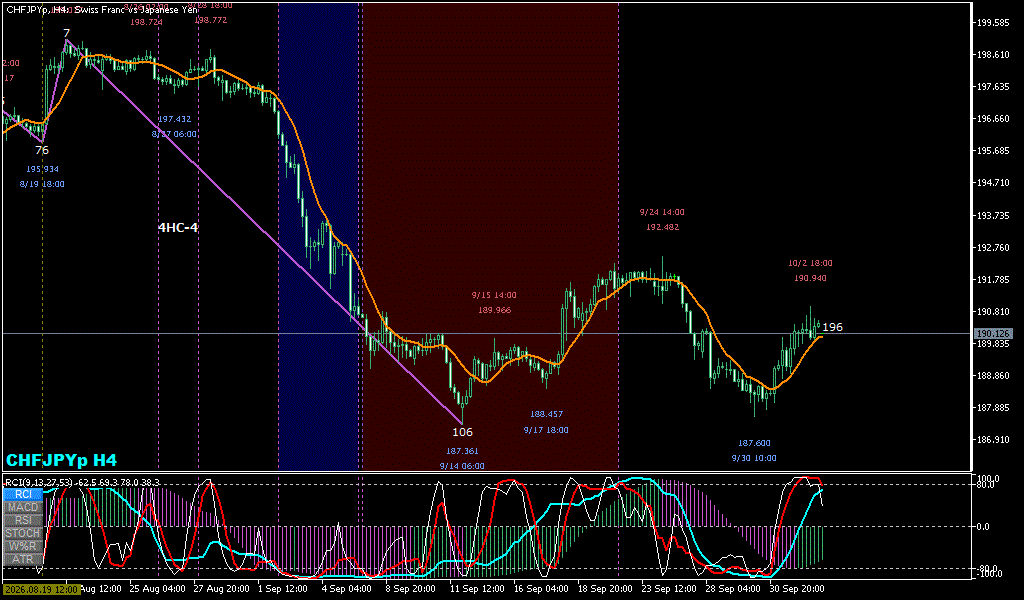This screenshot has width=1024, height=600.
Task: Click the high price label 198.724
Action: coord(146,22)
